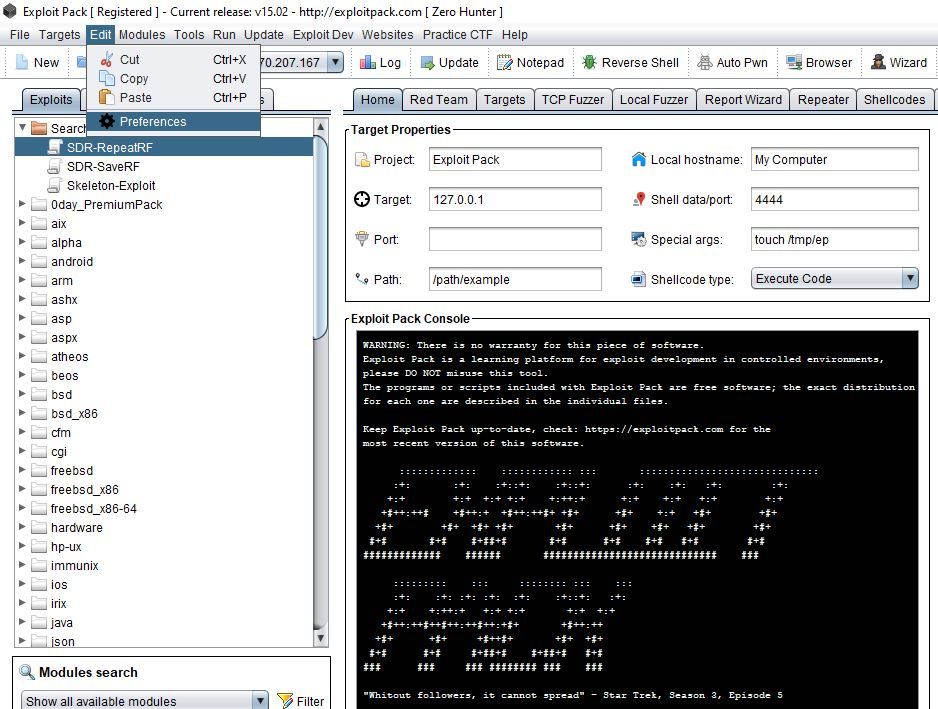Click the Update toolbar icon
Viewport: 938px width, 709px height.
427,62
